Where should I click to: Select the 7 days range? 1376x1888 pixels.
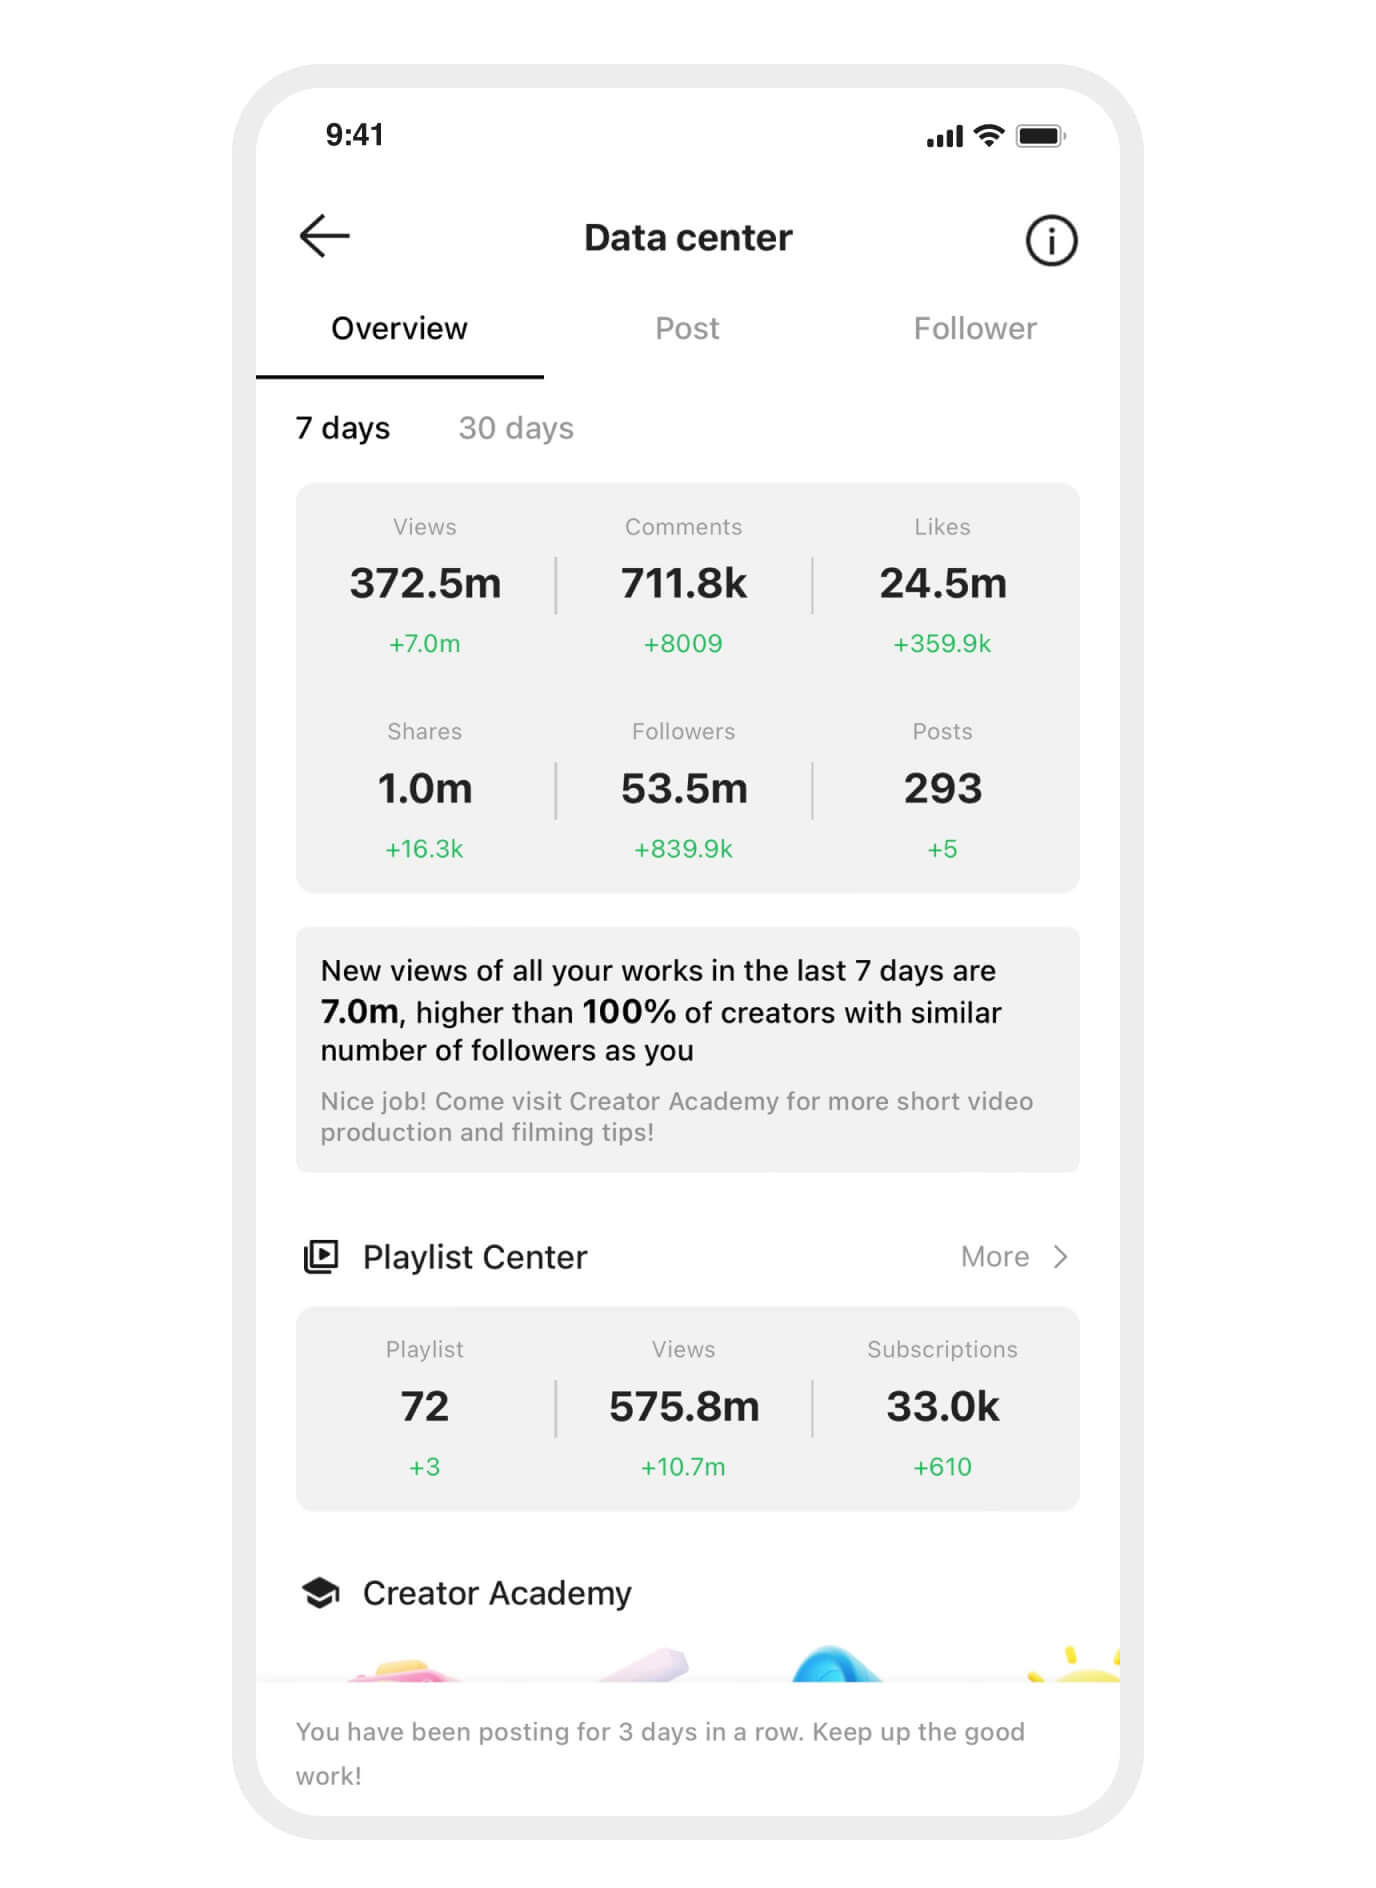(x=343, y=428)
